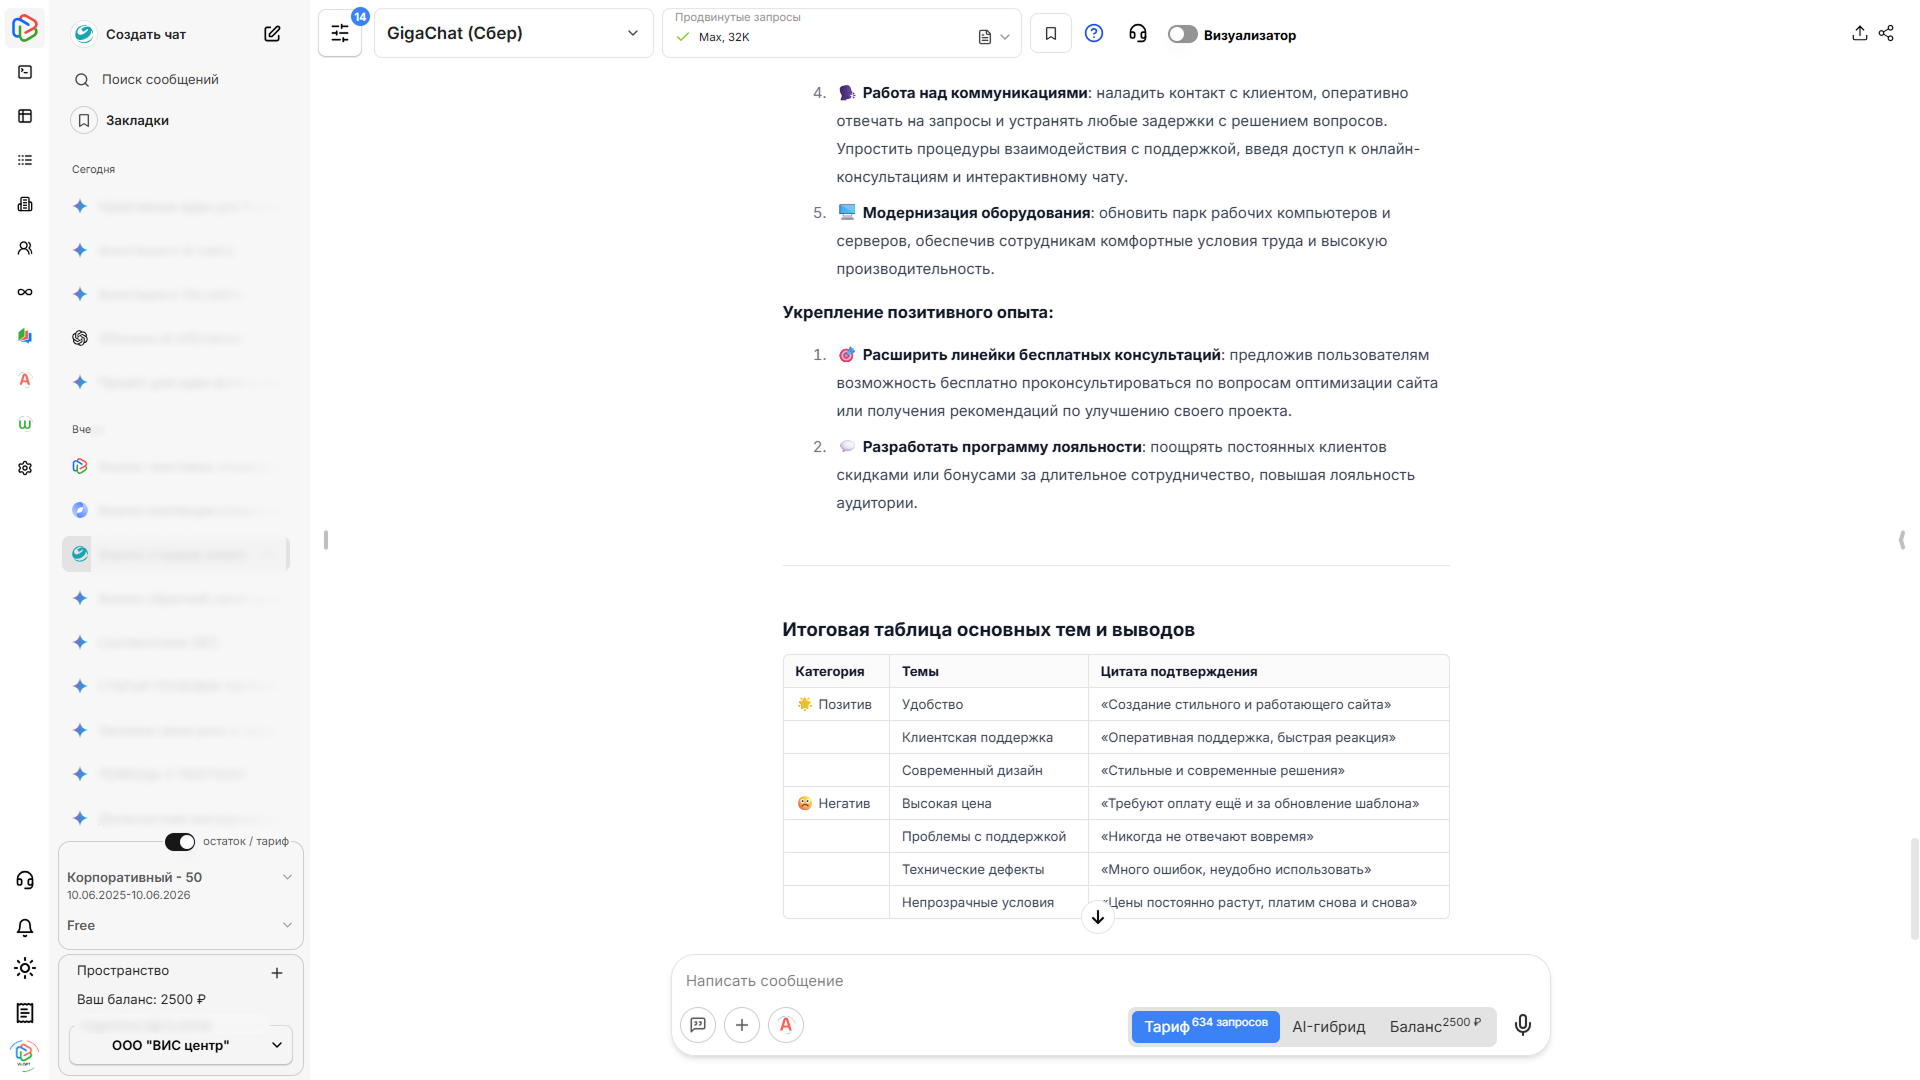Select the gear settings icon in left sidebar
This screenshot has width=1920, height=1080.
24,468
